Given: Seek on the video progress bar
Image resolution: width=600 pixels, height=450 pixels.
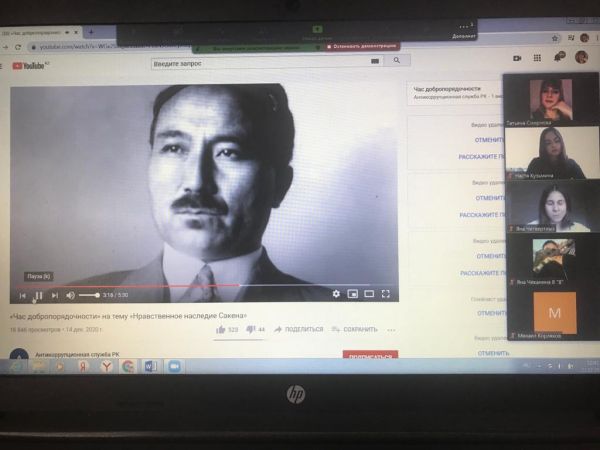Looking at the screenshot, I should click(x=200, y=285).
